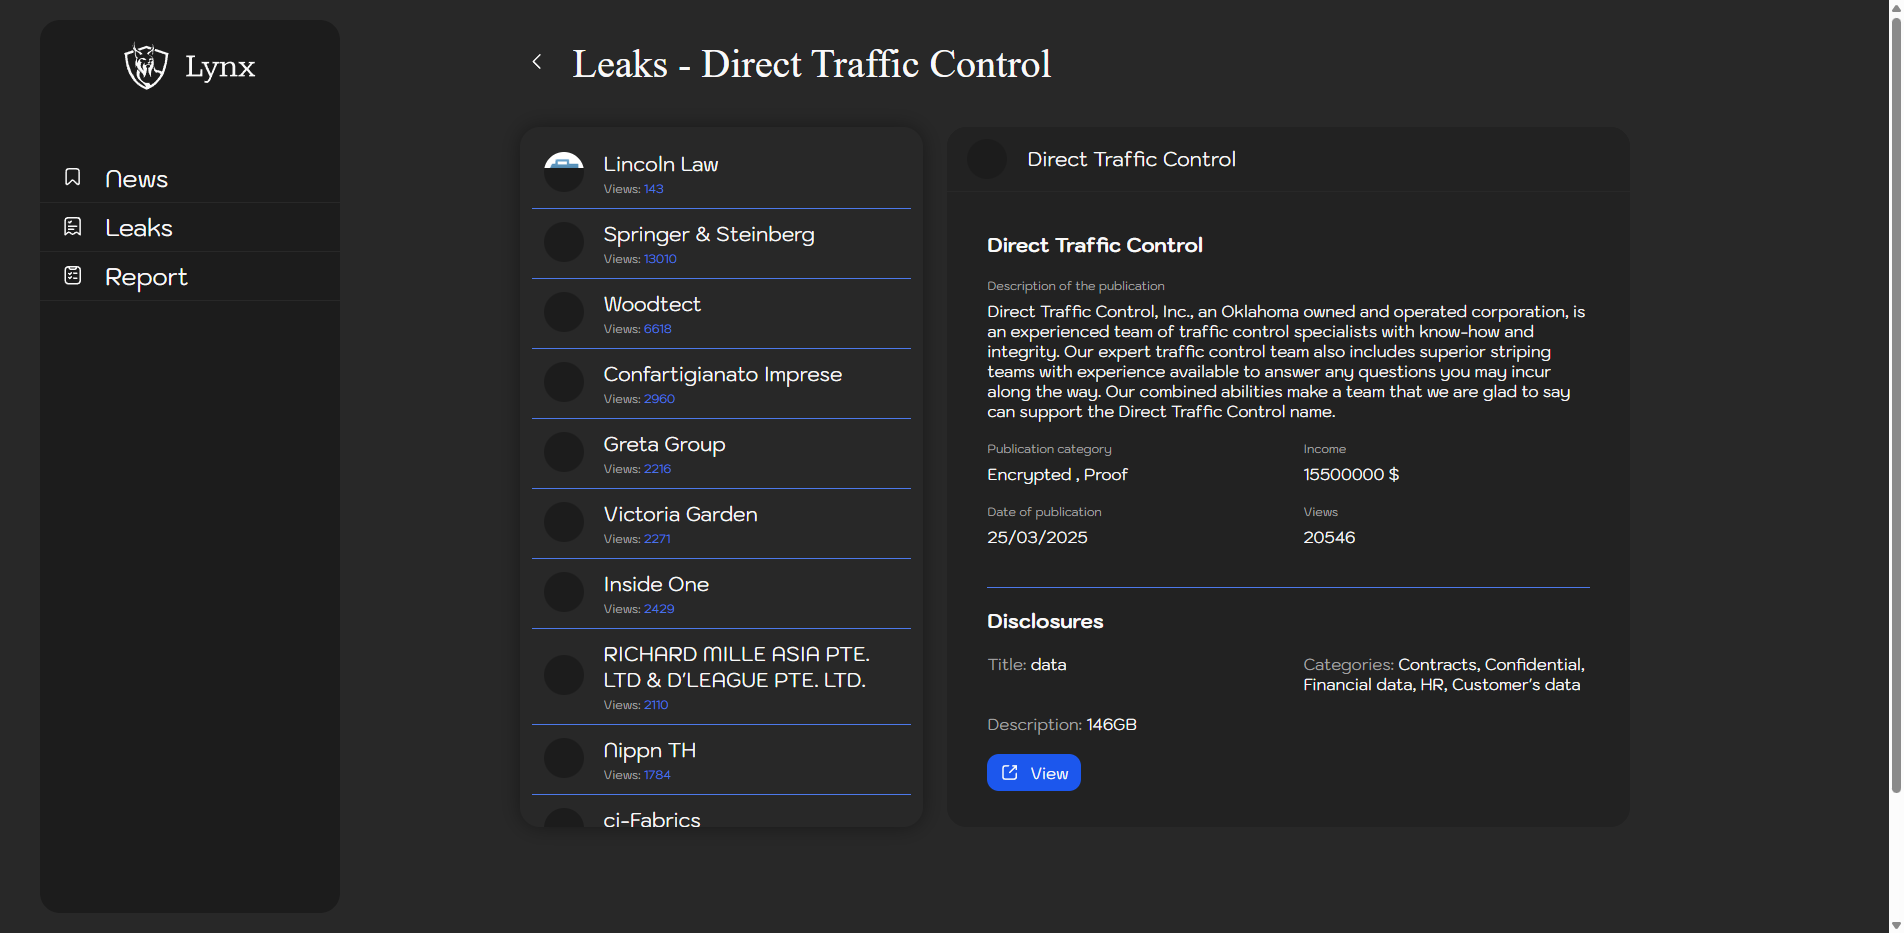
Task: Click the Leaks document icon in sidebar
Action: [x=73, y=227]
